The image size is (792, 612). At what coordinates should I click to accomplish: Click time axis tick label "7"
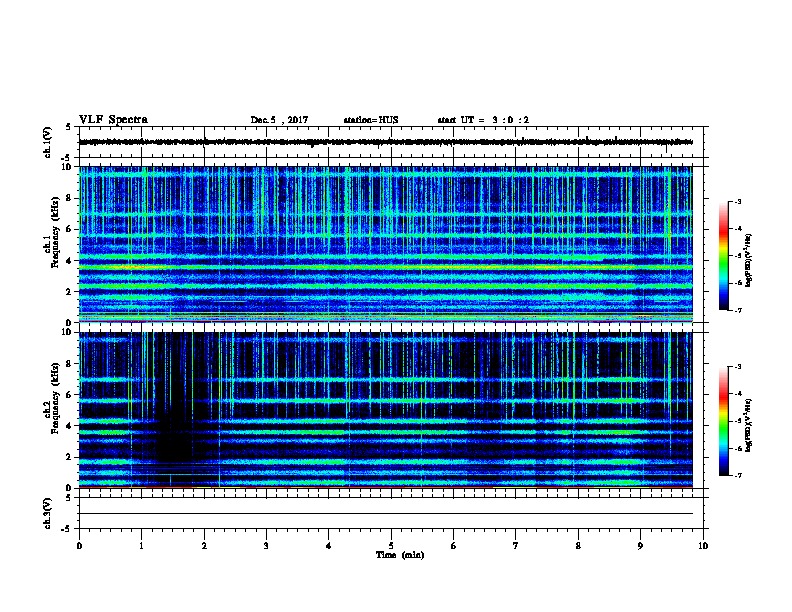pos(516,546)
